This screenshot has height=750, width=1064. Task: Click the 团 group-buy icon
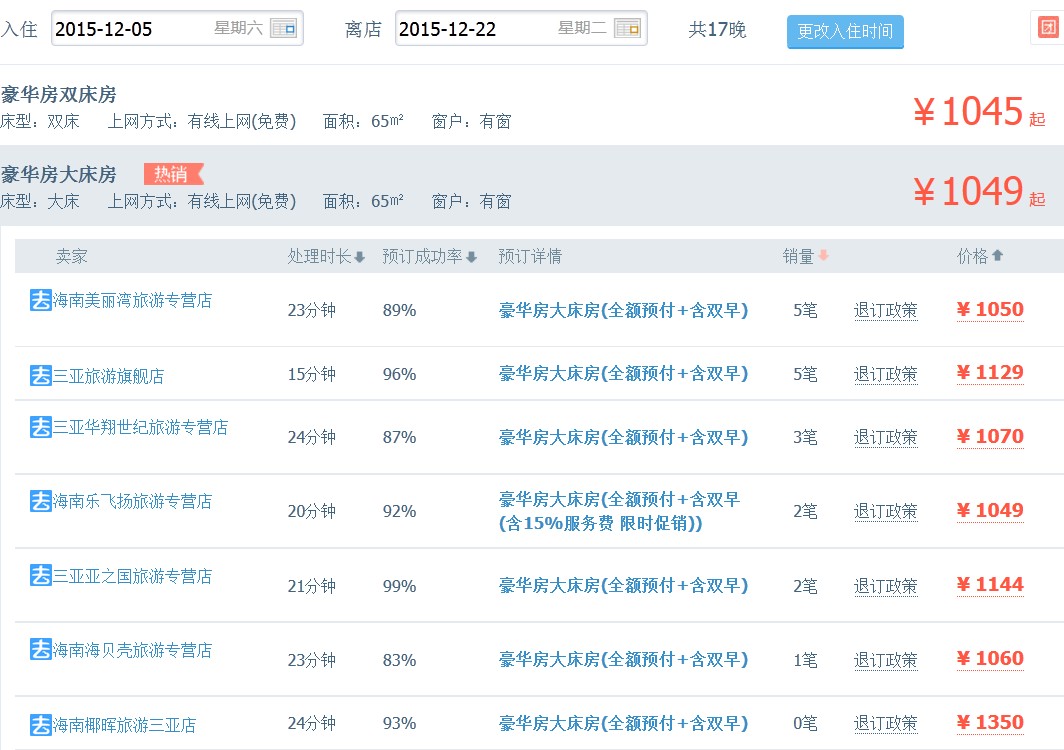click(1048, 28)
